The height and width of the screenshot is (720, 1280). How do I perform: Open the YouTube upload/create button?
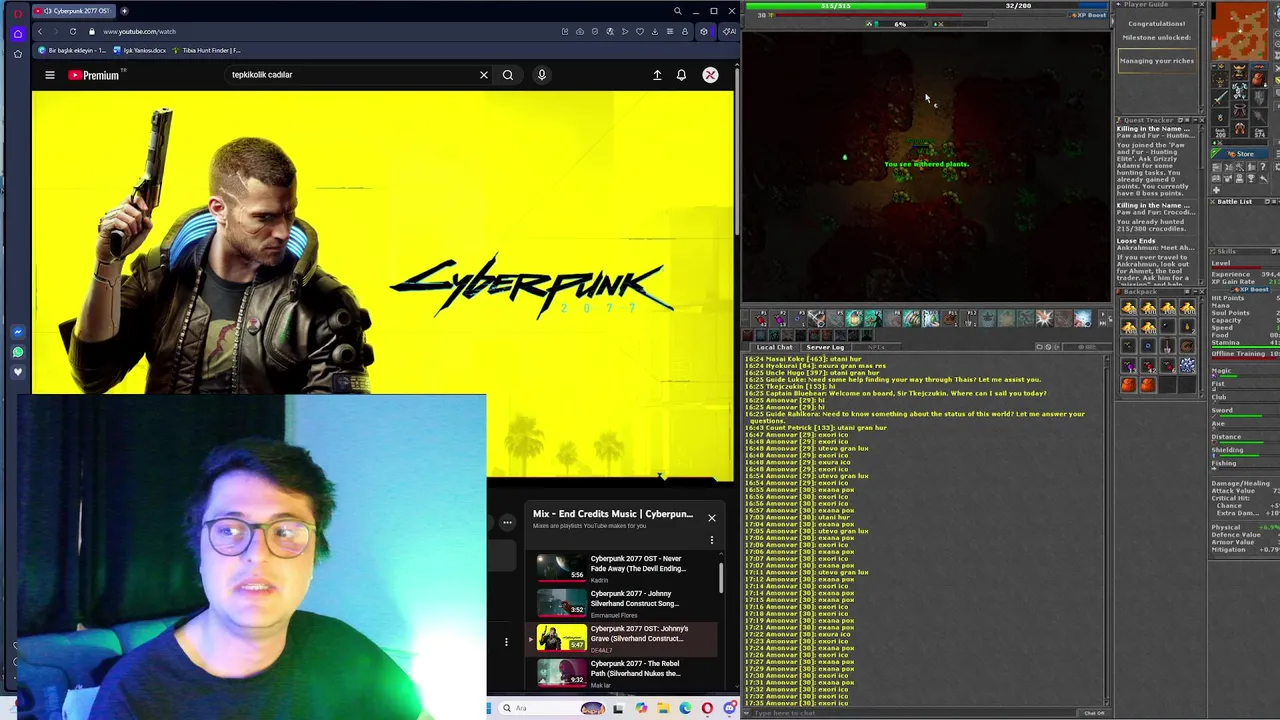pos(657,75)
